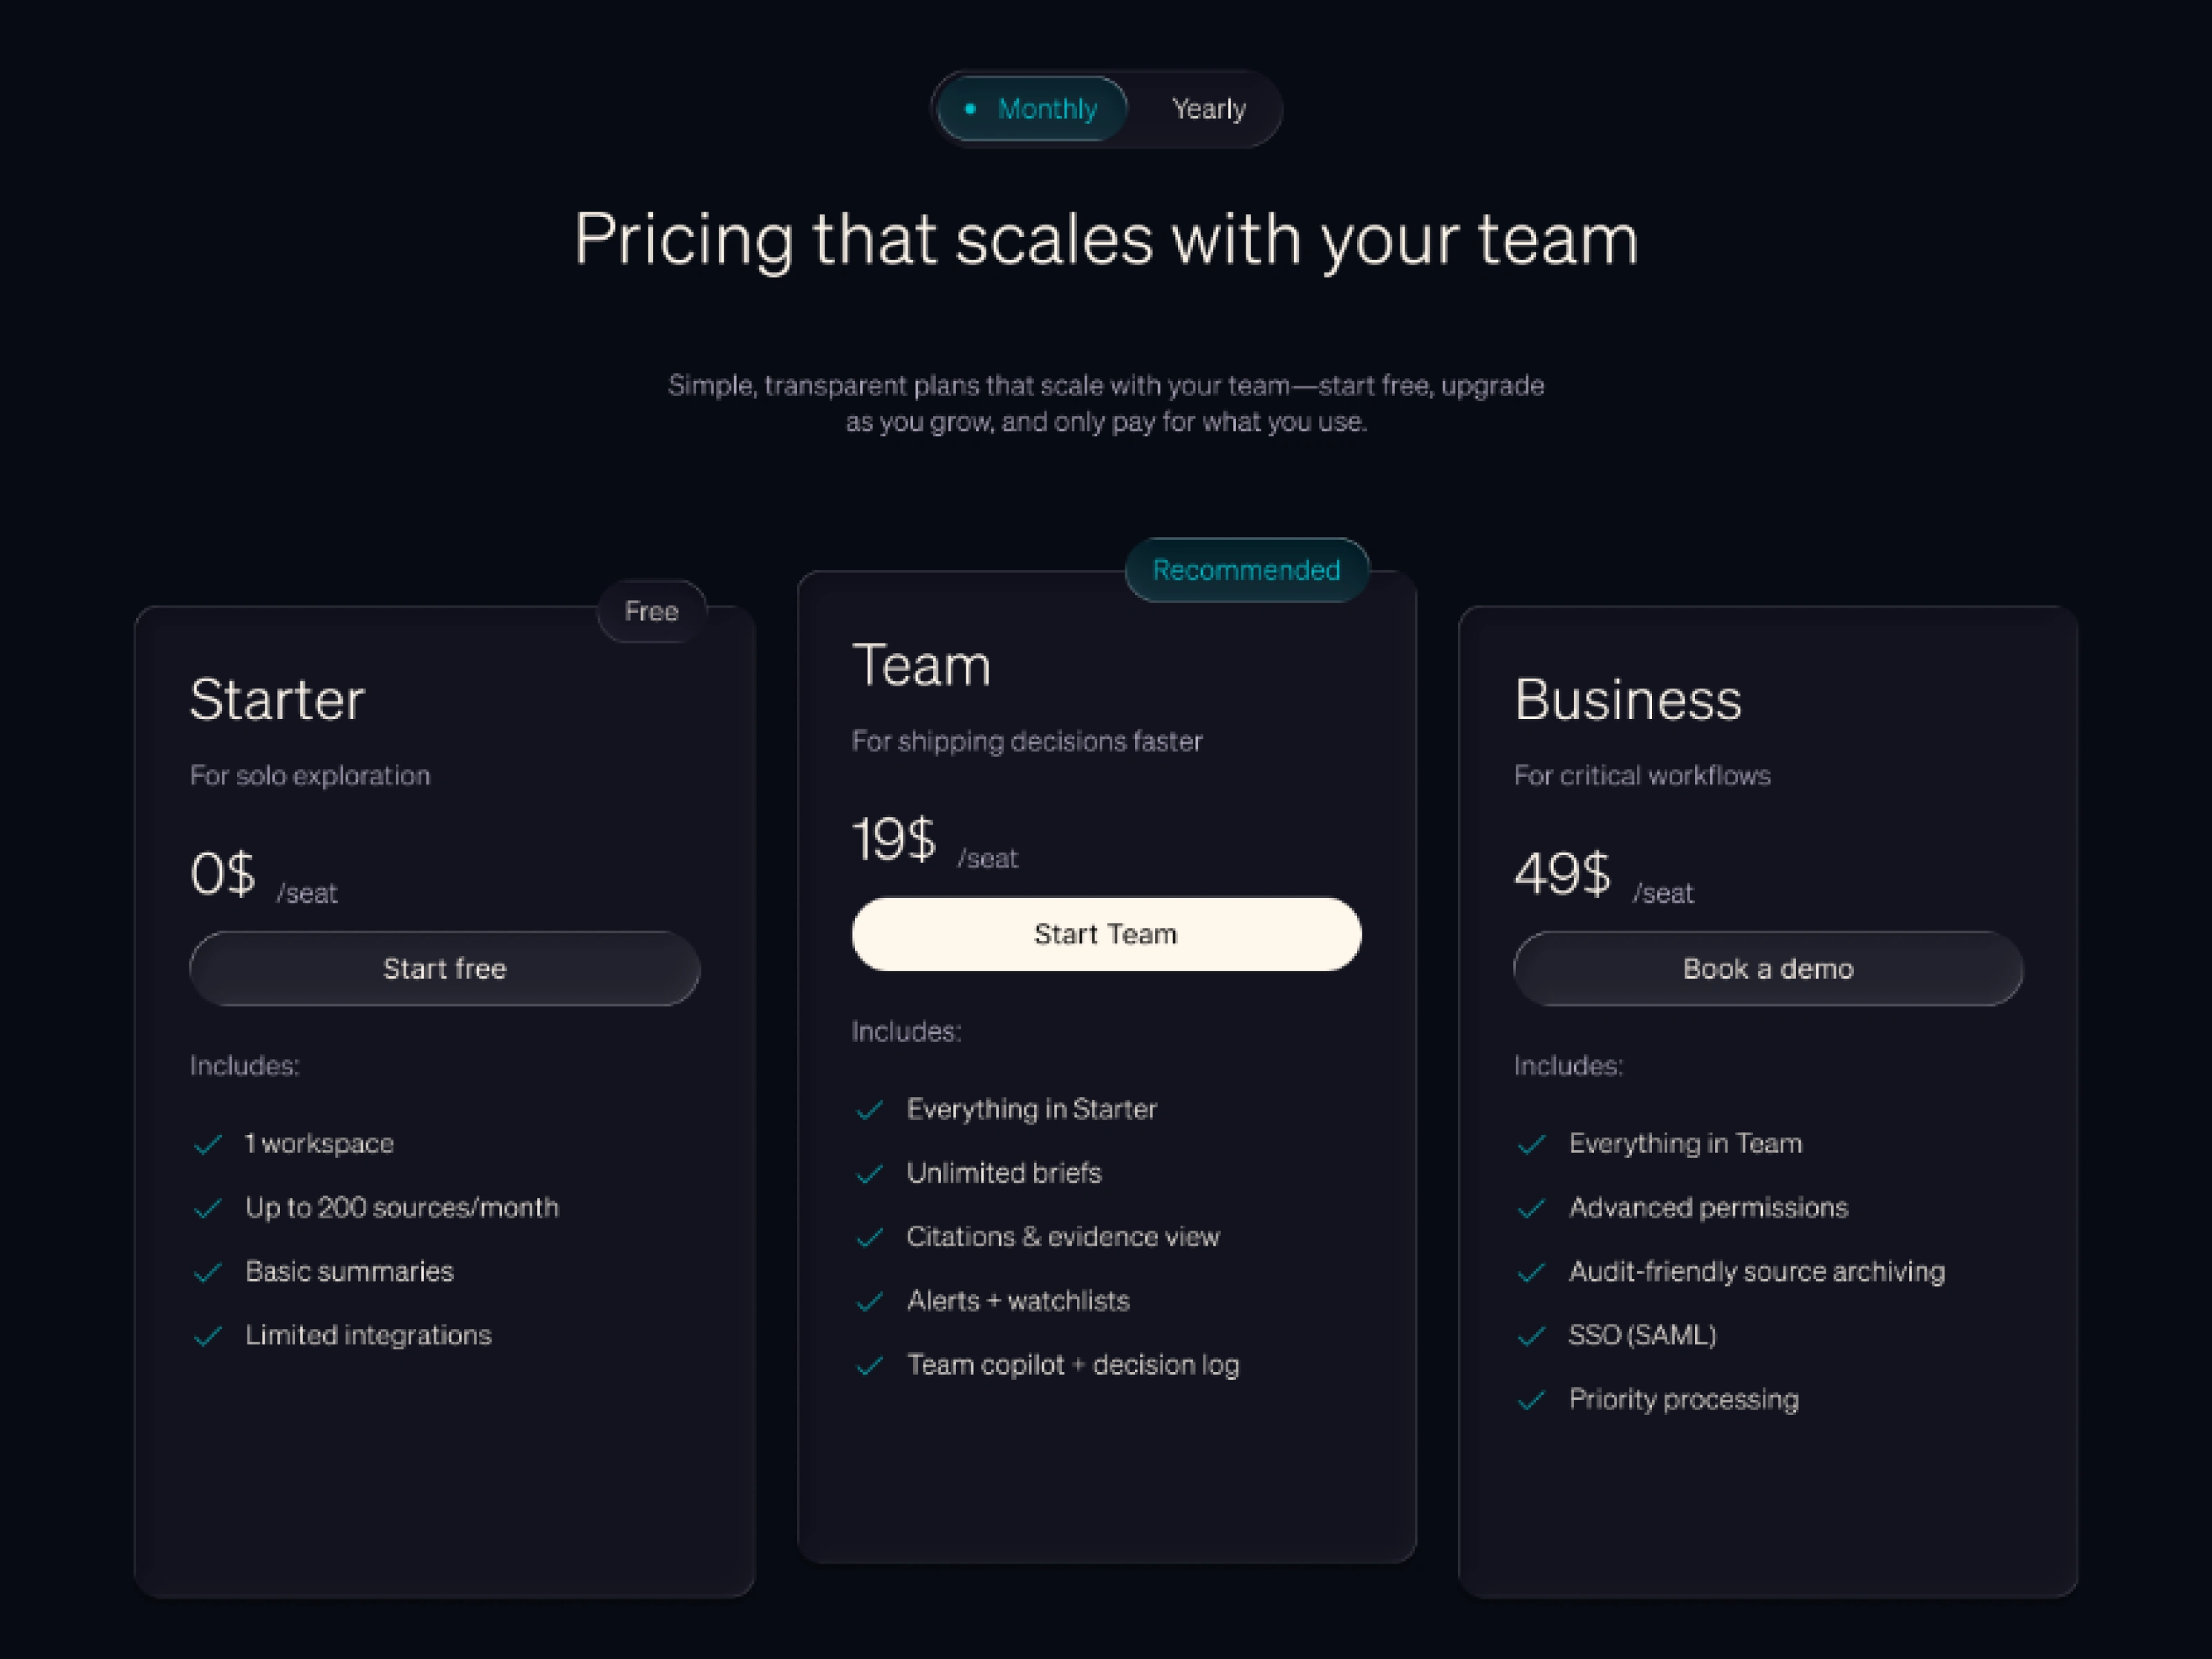Click the teal dot in Monthly toggle
The width and height of the screenshot is (2212, 1659).
click(x=970, y=108)
